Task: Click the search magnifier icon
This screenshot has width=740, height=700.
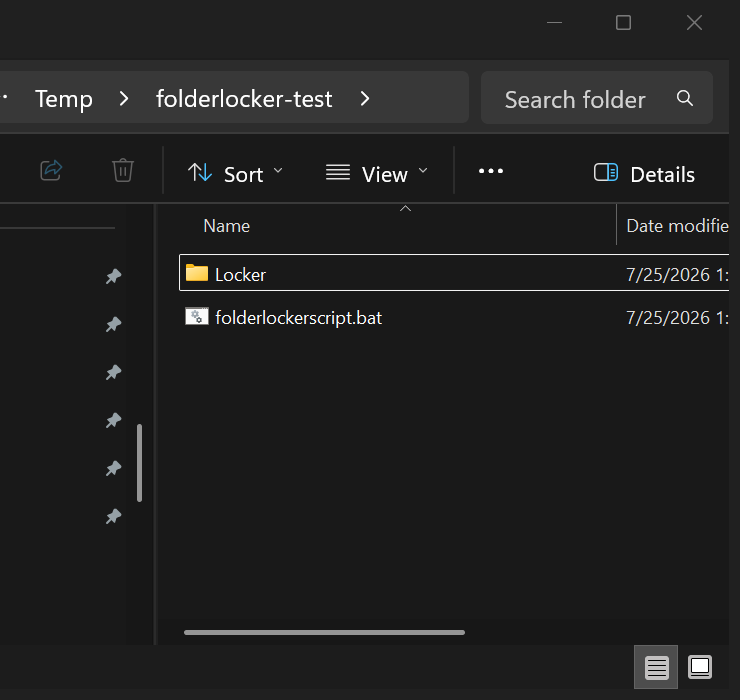Action: [x=685, y=98]
